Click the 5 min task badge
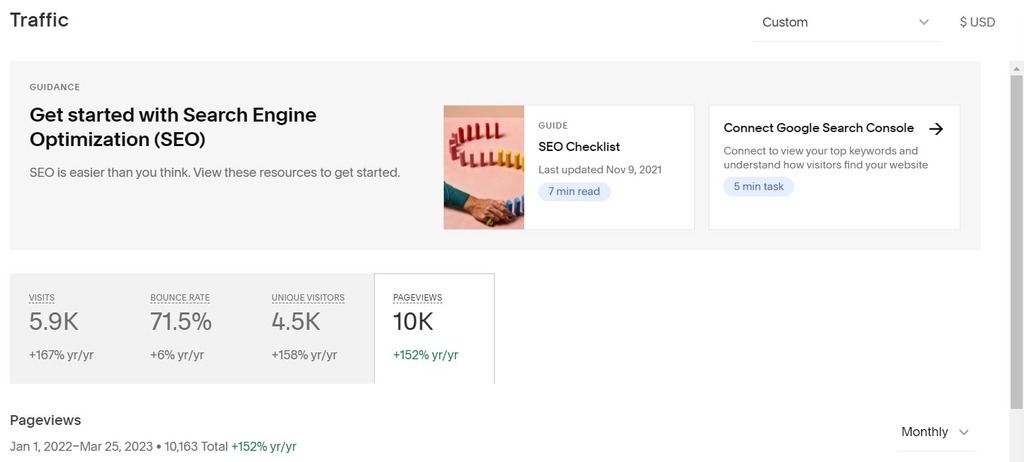Image resolution: width=1024 pixels, height=462 pixels. tap(758, 186)
